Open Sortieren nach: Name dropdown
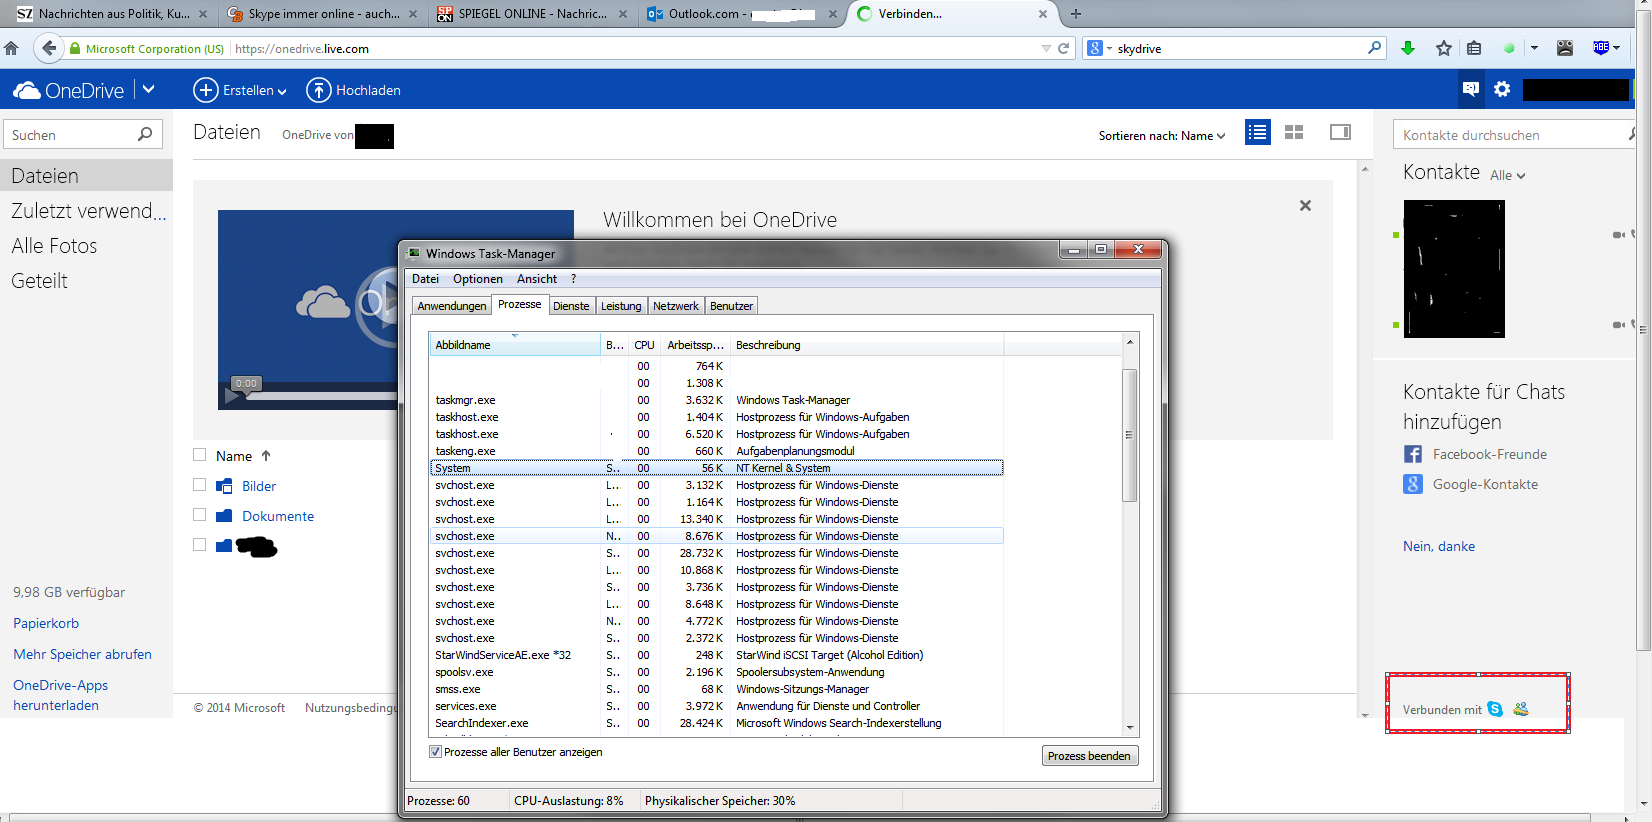Image resolution: width=1652 pixels, height=822 pixels. tap(1162, 136)
